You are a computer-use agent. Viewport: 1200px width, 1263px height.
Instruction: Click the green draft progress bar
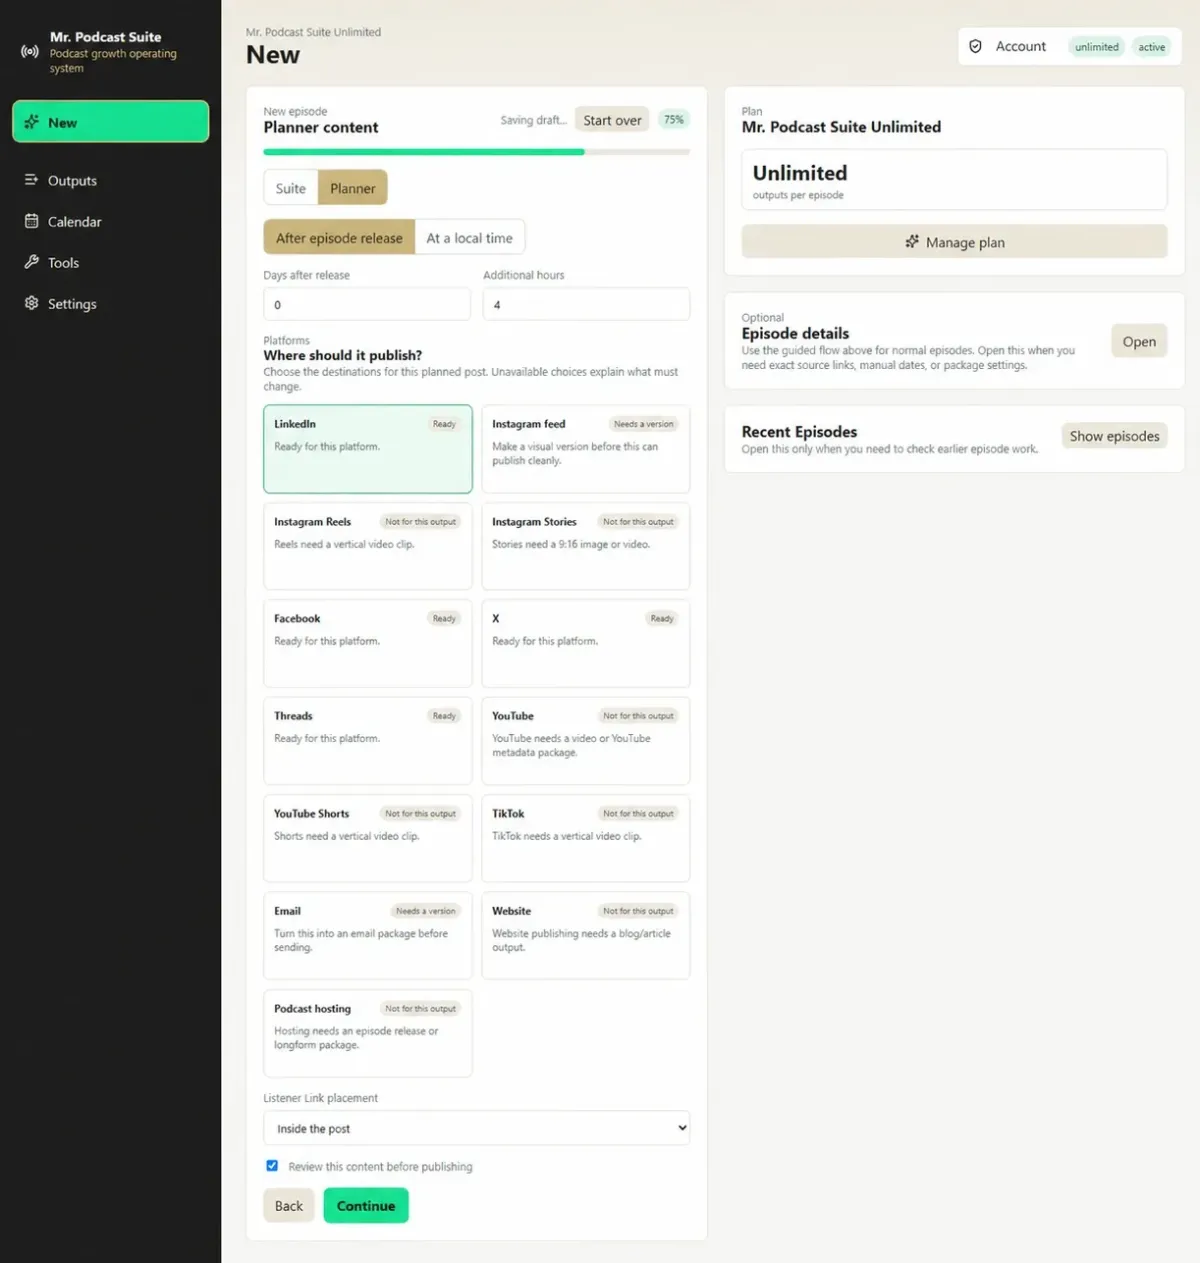tap(424, 152)
